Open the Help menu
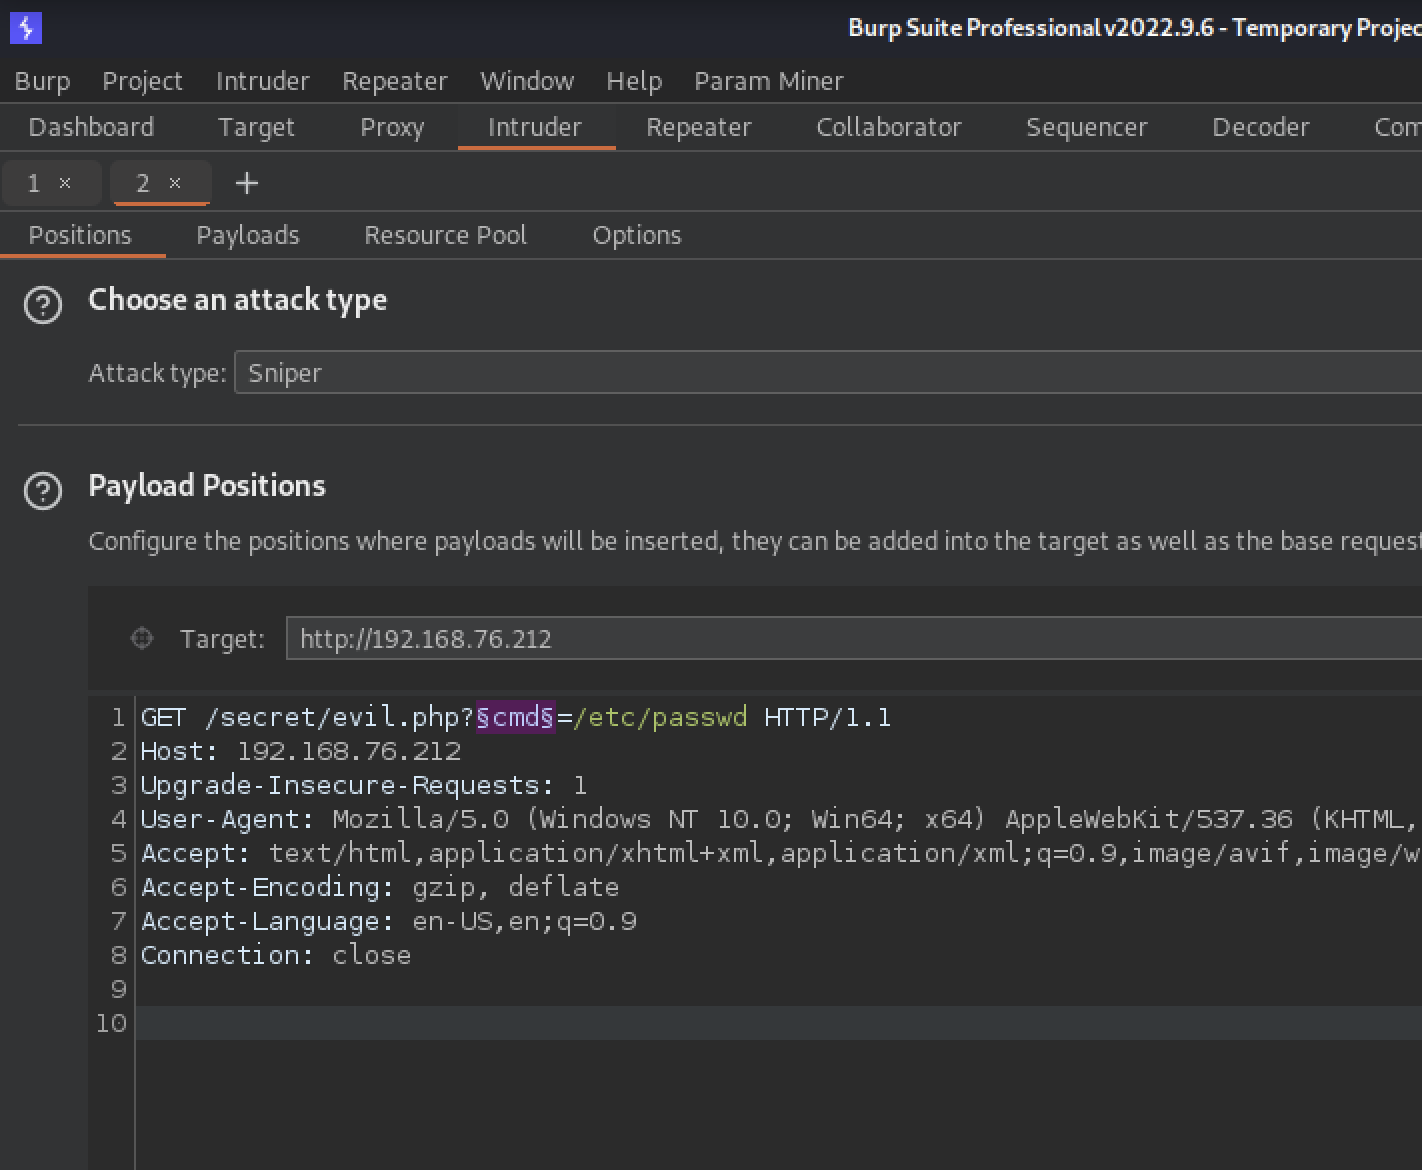1422x1170 pixels. [x=634, y=81]
